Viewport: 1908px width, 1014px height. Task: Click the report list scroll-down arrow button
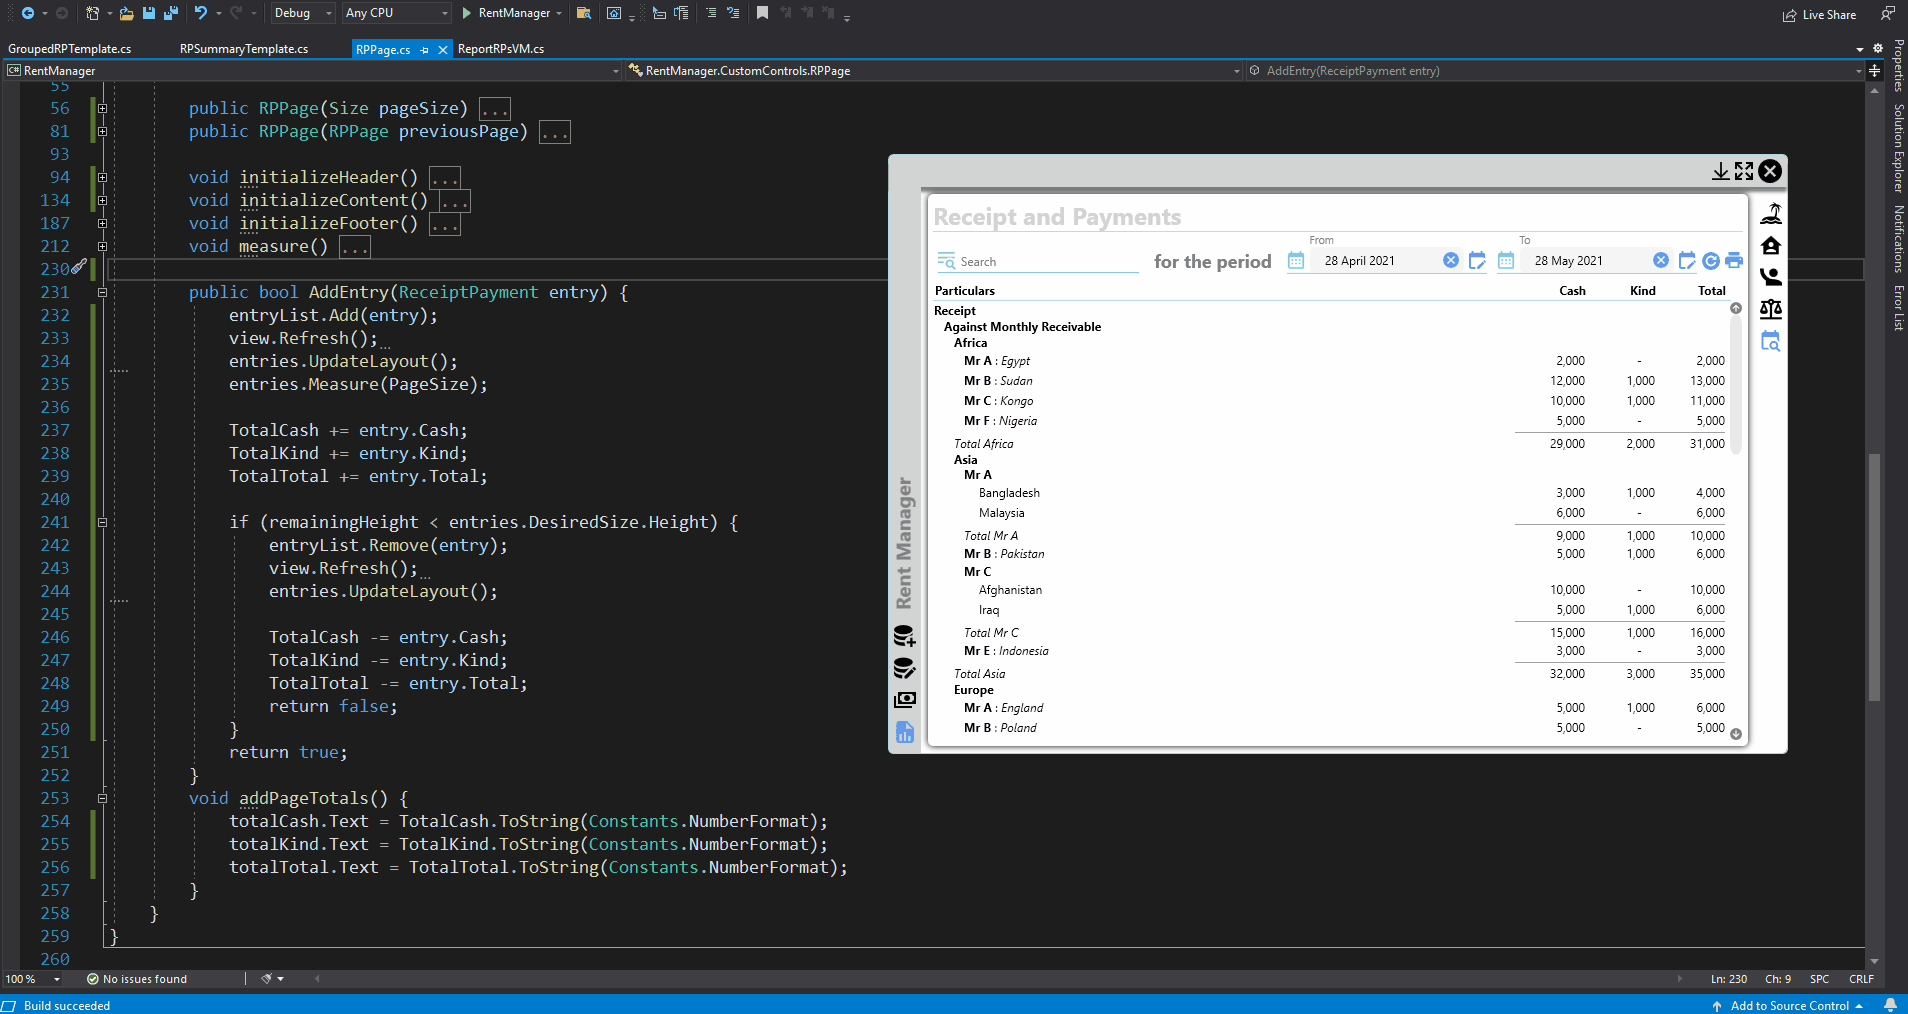[x=1736, y=734]
